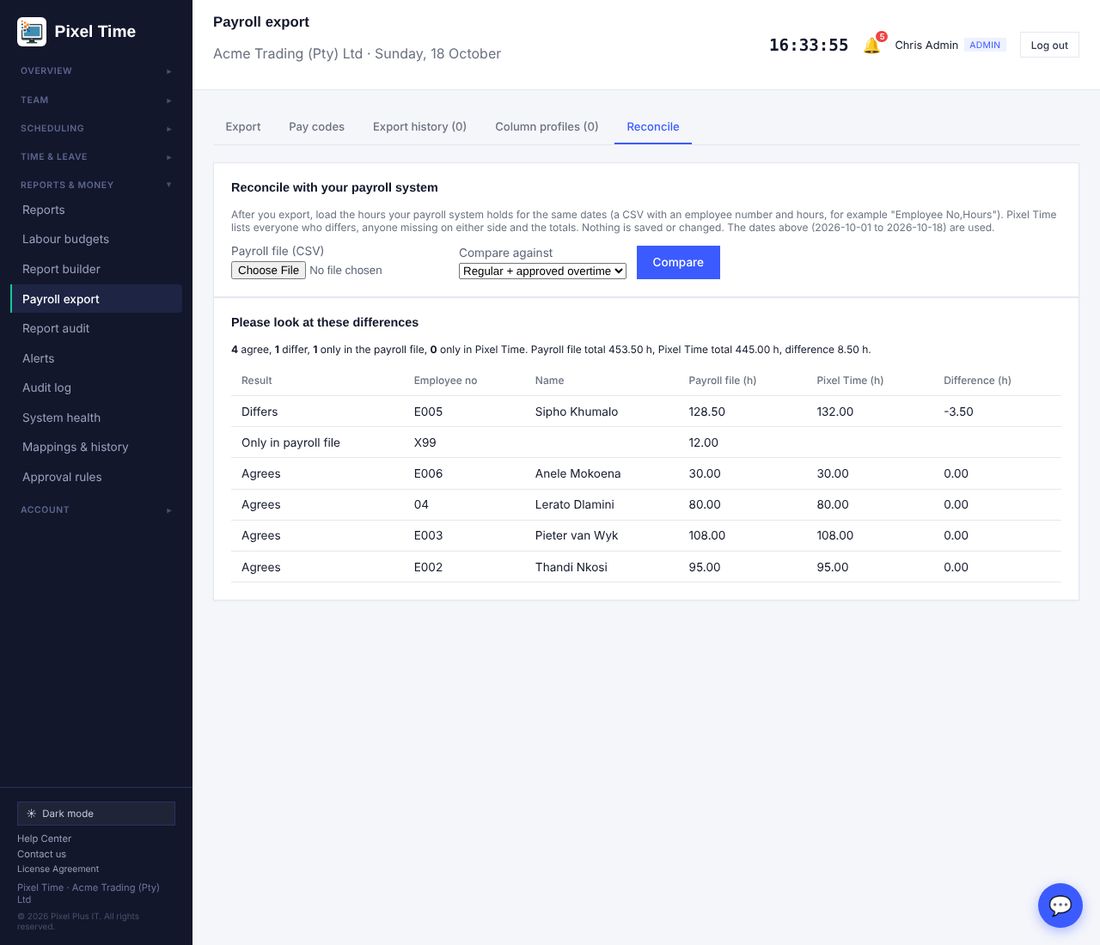Toggle Dark mode in the sidebar
The height and width of the screenshot is (945, 1100).
[96, 813]
